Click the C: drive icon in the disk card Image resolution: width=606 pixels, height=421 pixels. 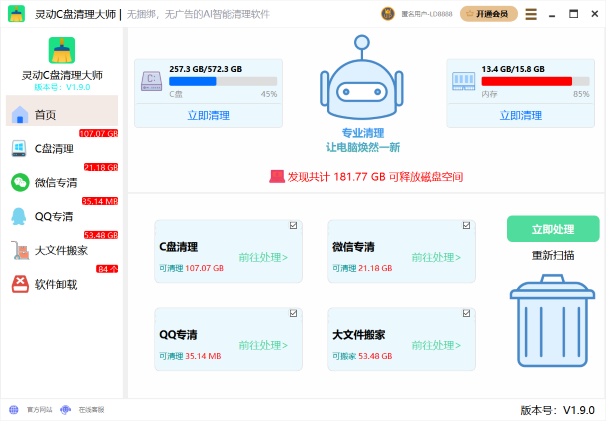152,81
